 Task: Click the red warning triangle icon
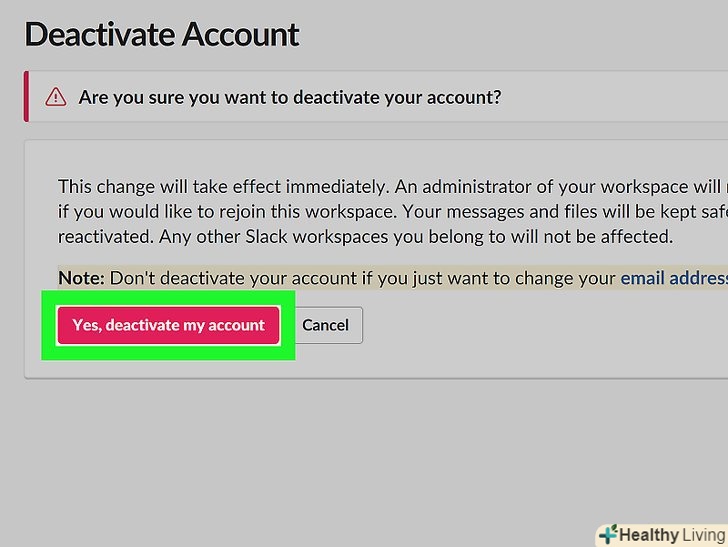pyautogui.click(x=55, y=98)
